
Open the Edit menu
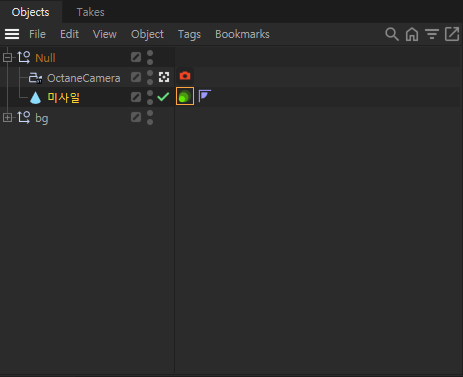pos(69,34)
